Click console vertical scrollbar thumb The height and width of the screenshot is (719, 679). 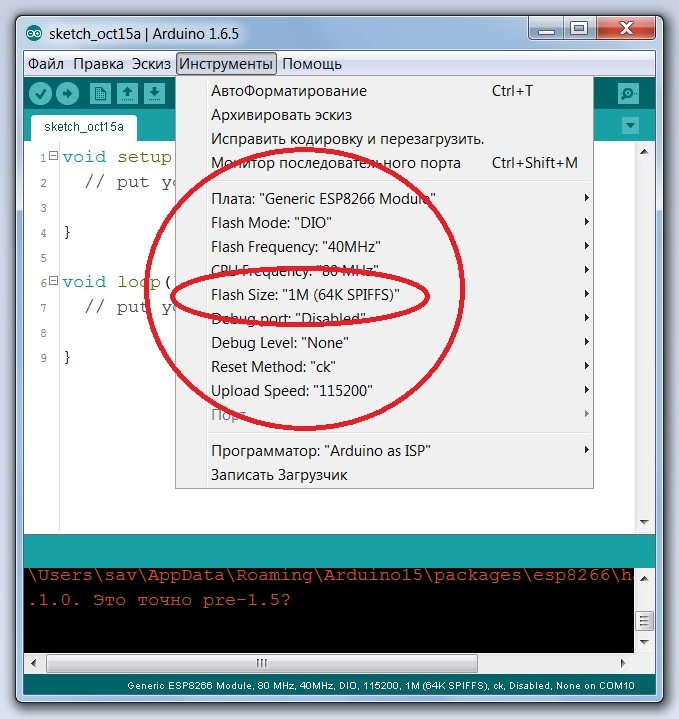click(x=644, y=621)
